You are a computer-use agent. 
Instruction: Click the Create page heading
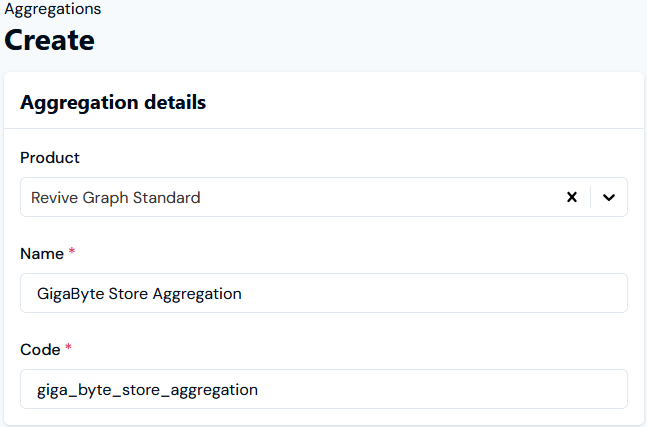tap(50, 40)
